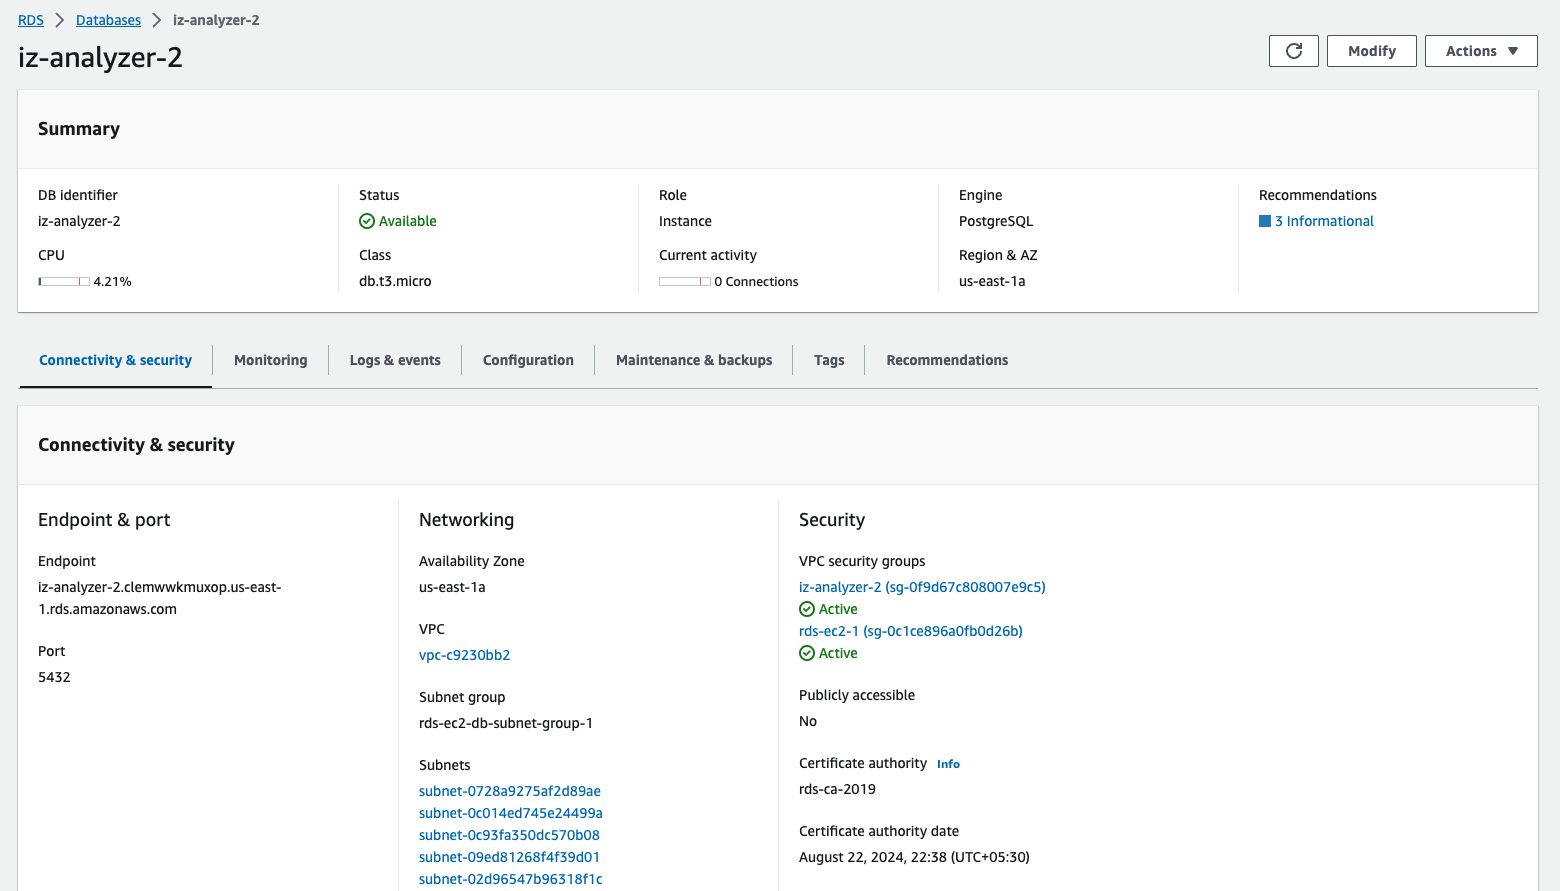
Task: Click the breadcrumb chevron after RDS
Action: point(60,20)
